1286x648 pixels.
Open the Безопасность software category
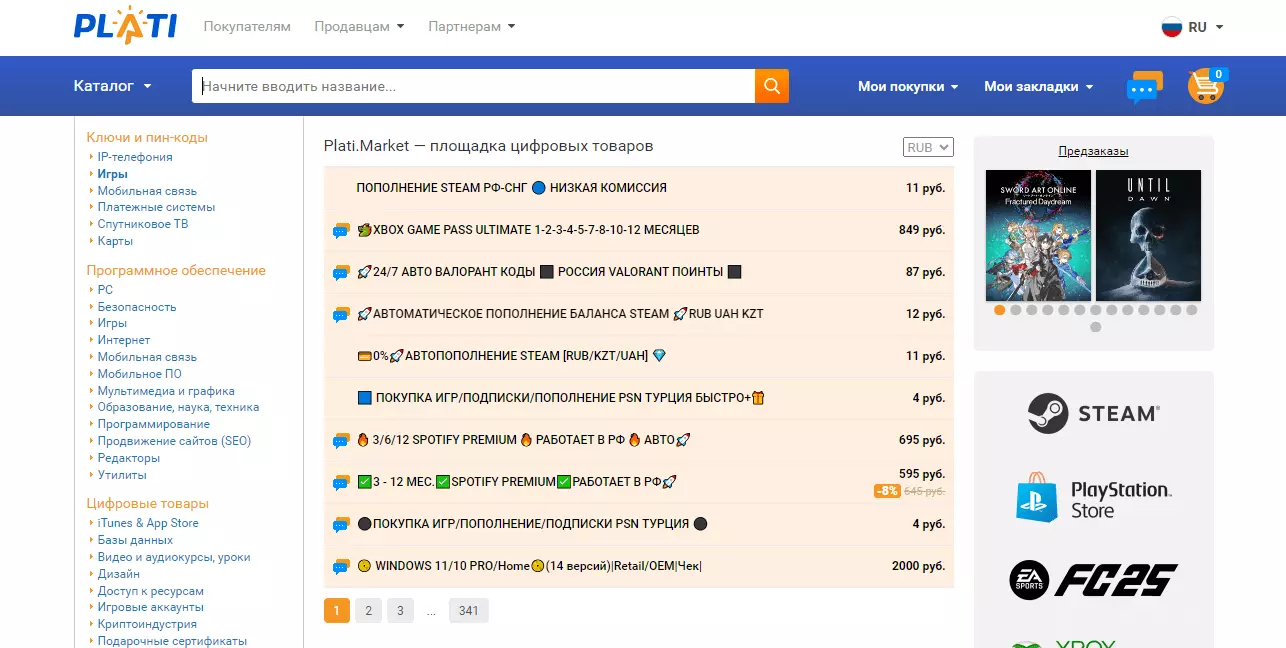[137, 307]
